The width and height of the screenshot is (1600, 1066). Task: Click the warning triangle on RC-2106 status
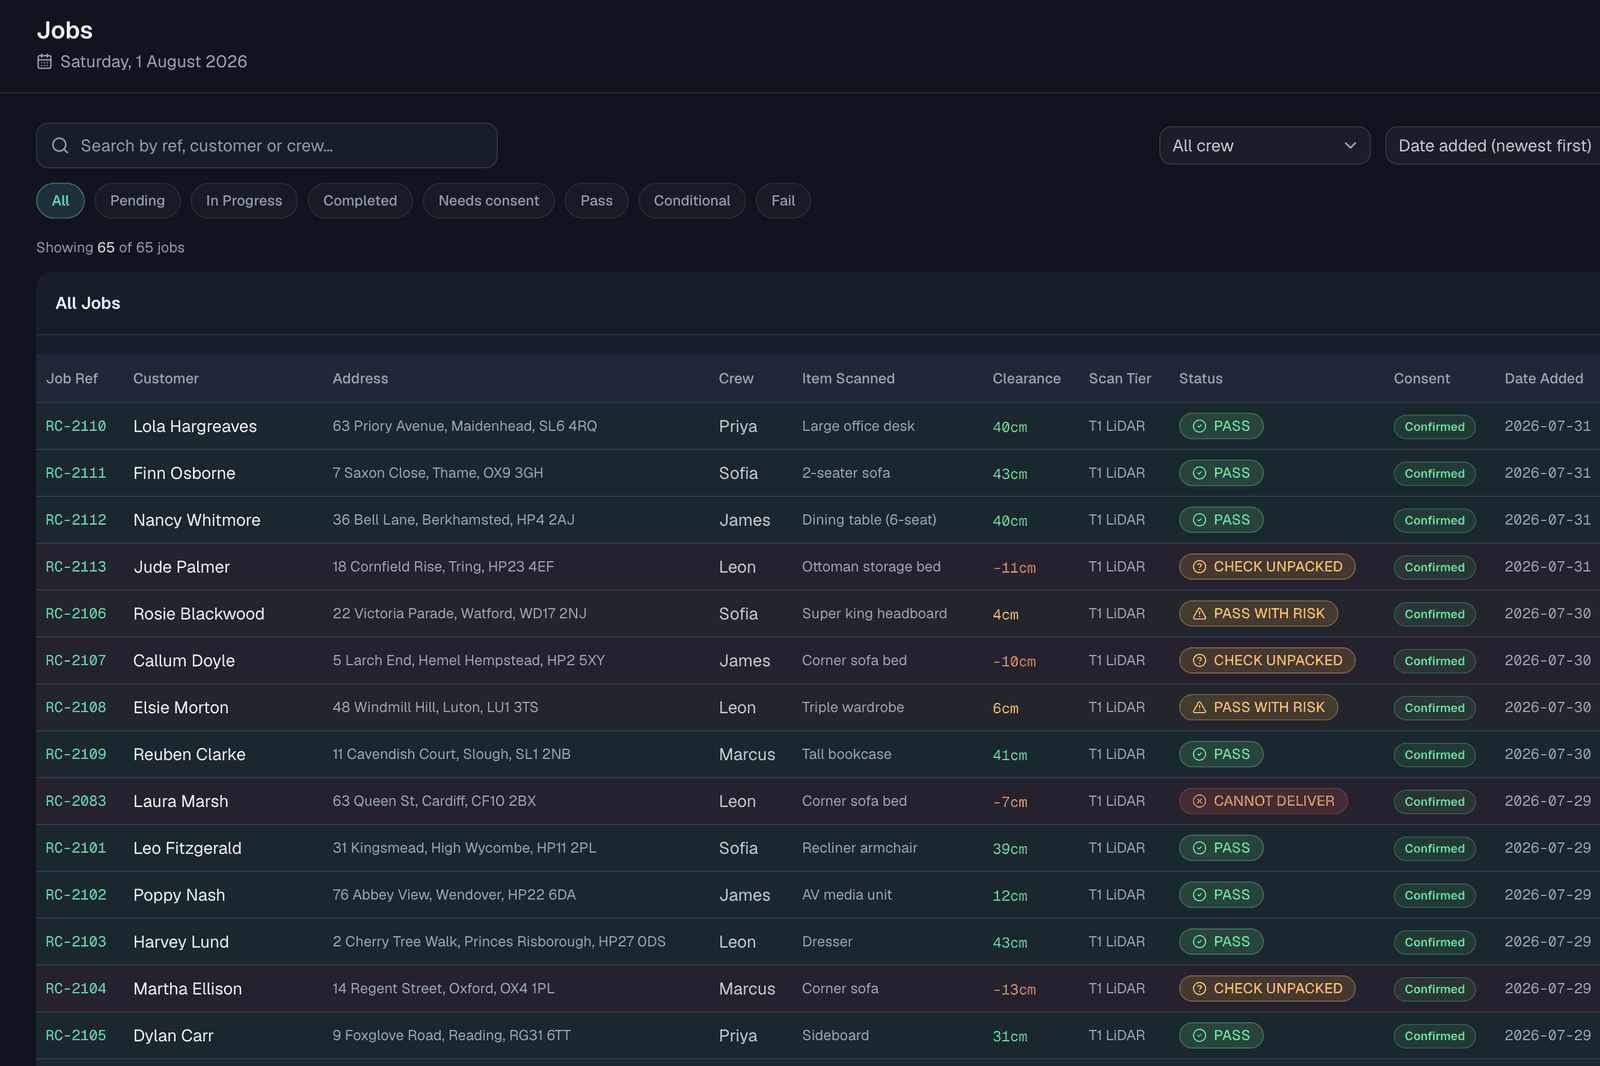pyautogui.click(x=1199, y=614)
